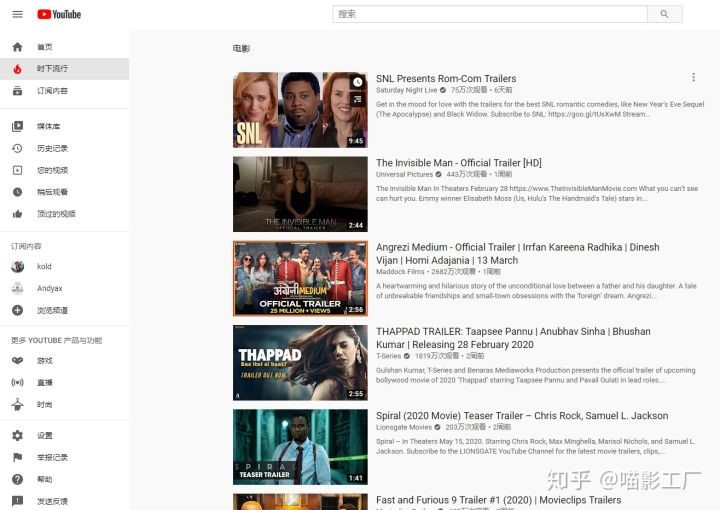Screen dimensions: 720x510
Task: Click the Report history flag icon
Action: coord(17,457)
